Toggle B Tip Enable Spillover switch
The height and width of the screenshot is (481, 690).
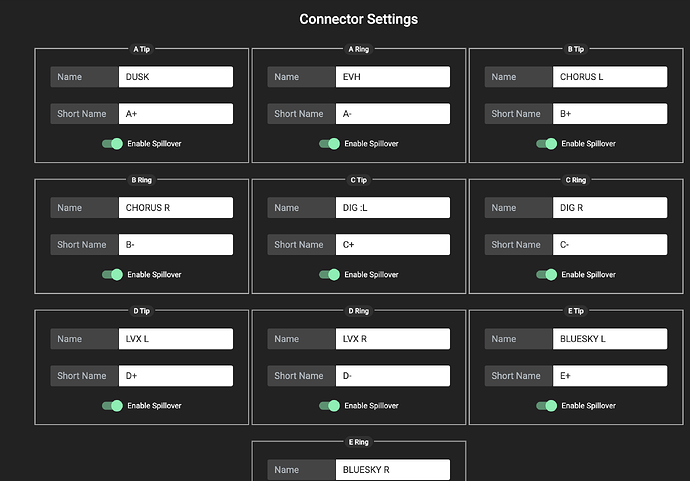(x=546, y=144)
